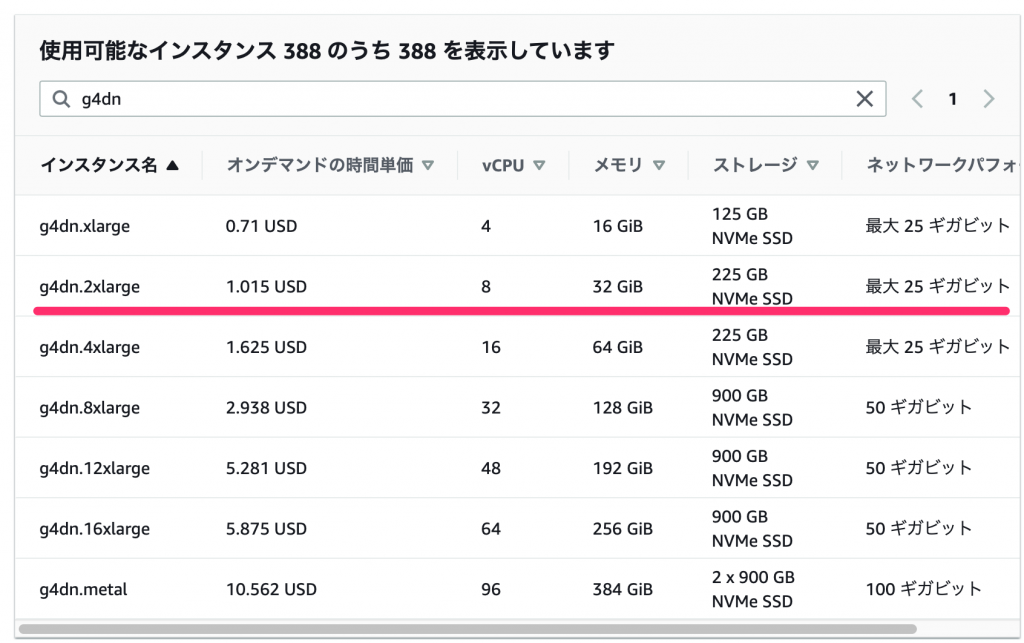Click the search magnifier icon

click(x=61, y=99)
